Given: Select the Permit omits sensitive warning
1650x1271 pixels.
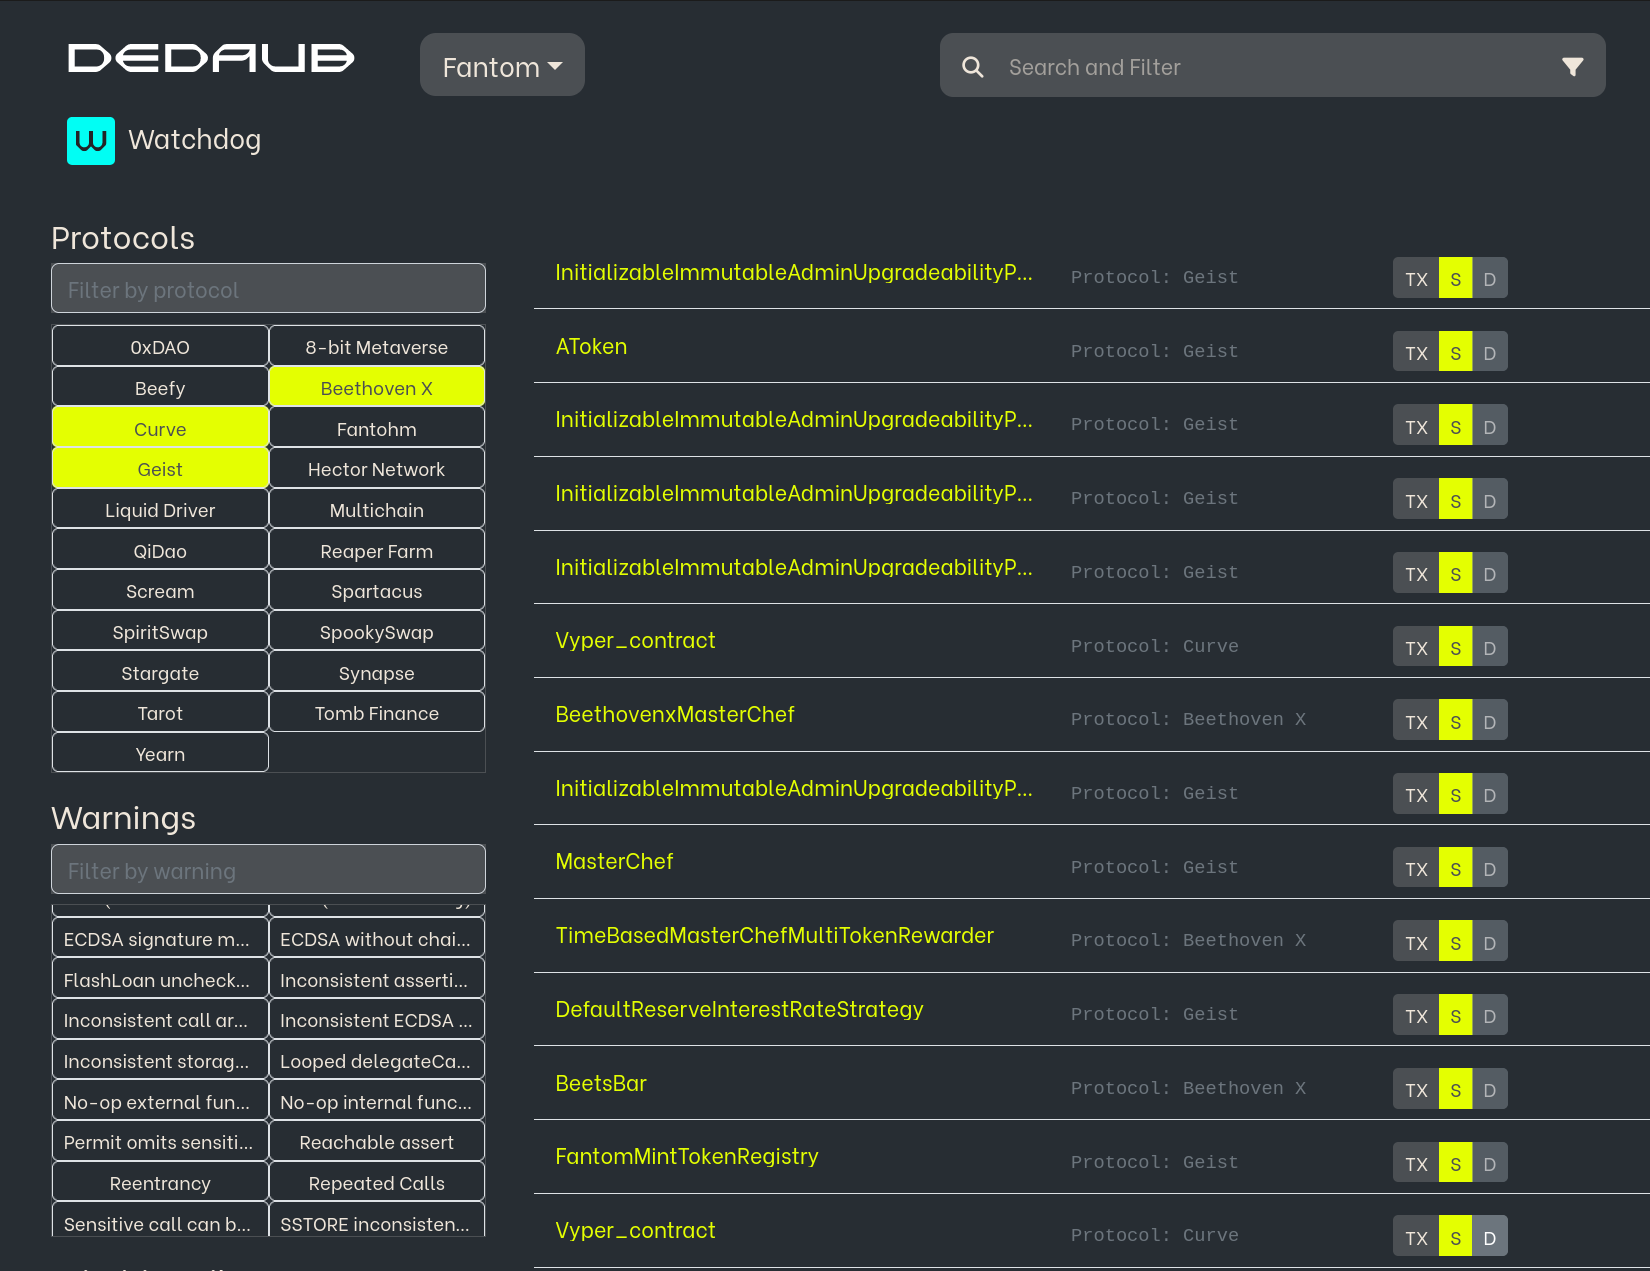Looking at the screenshot, I should (x=160, y=1142).
